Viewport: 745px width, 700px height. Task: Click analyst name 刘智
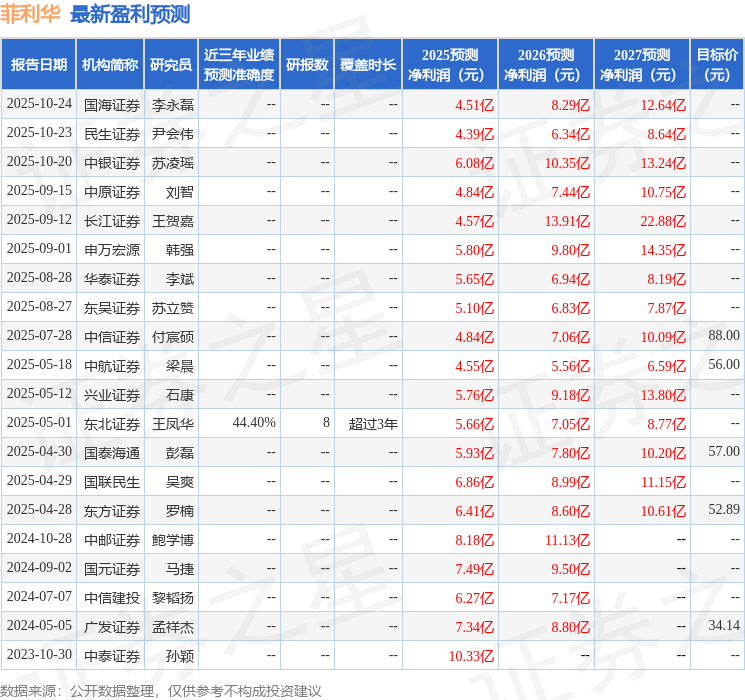pyautogui.click(x=180, y=192)
